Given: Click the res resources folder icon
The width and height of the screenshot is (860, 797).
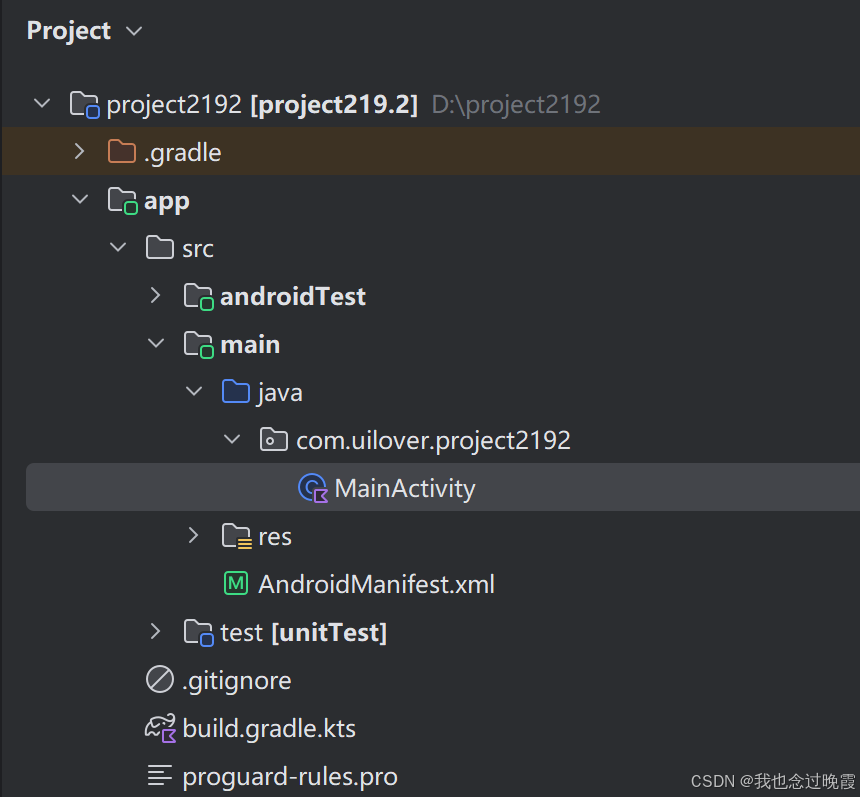Looking at the screenshot, I should [237, 536].
